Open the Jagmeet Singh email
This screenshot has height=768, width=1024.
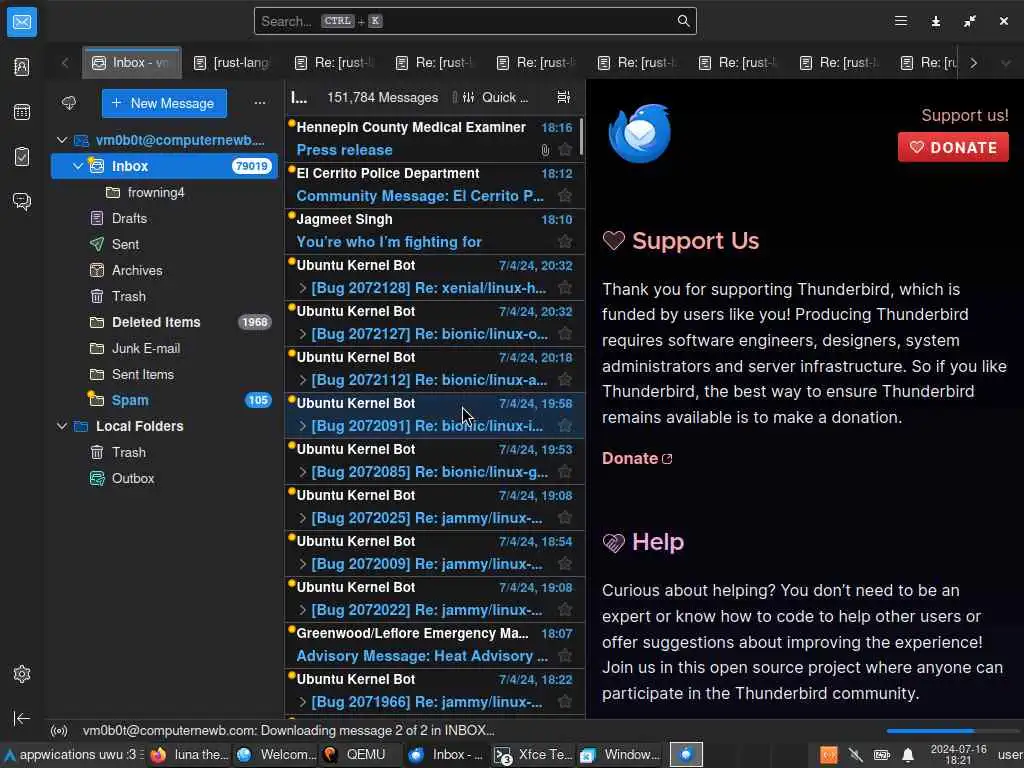tap(434, 231)
